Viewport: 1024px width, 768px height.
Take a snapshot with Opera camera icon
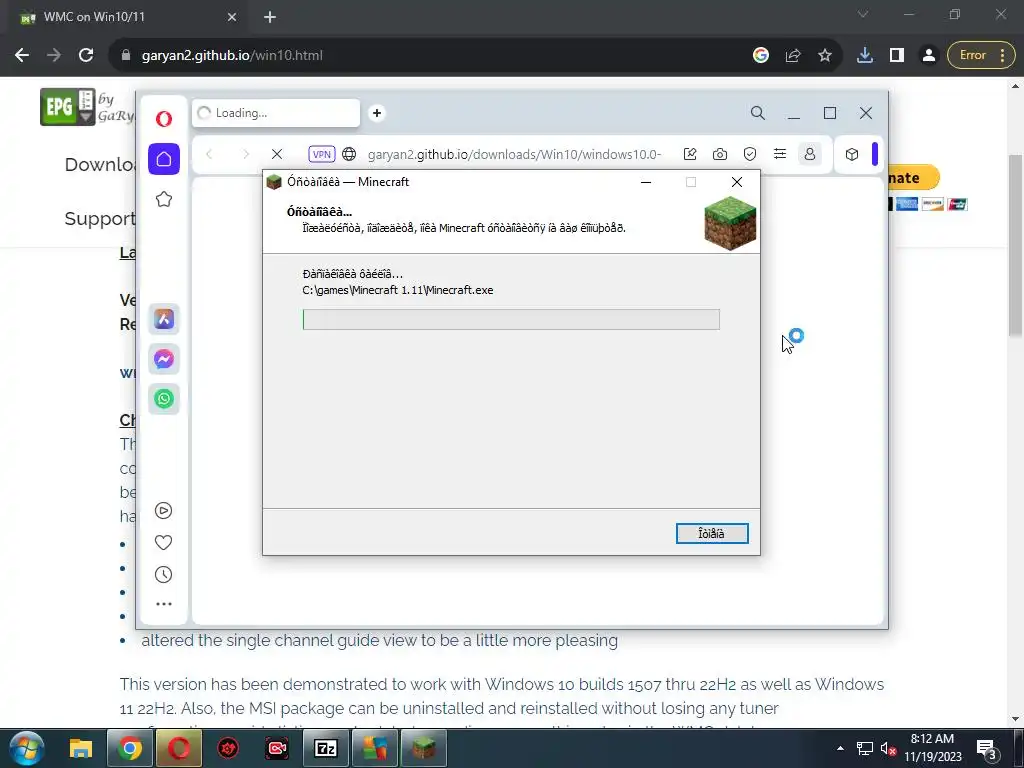pyautogui.click(x=720, y=154)
